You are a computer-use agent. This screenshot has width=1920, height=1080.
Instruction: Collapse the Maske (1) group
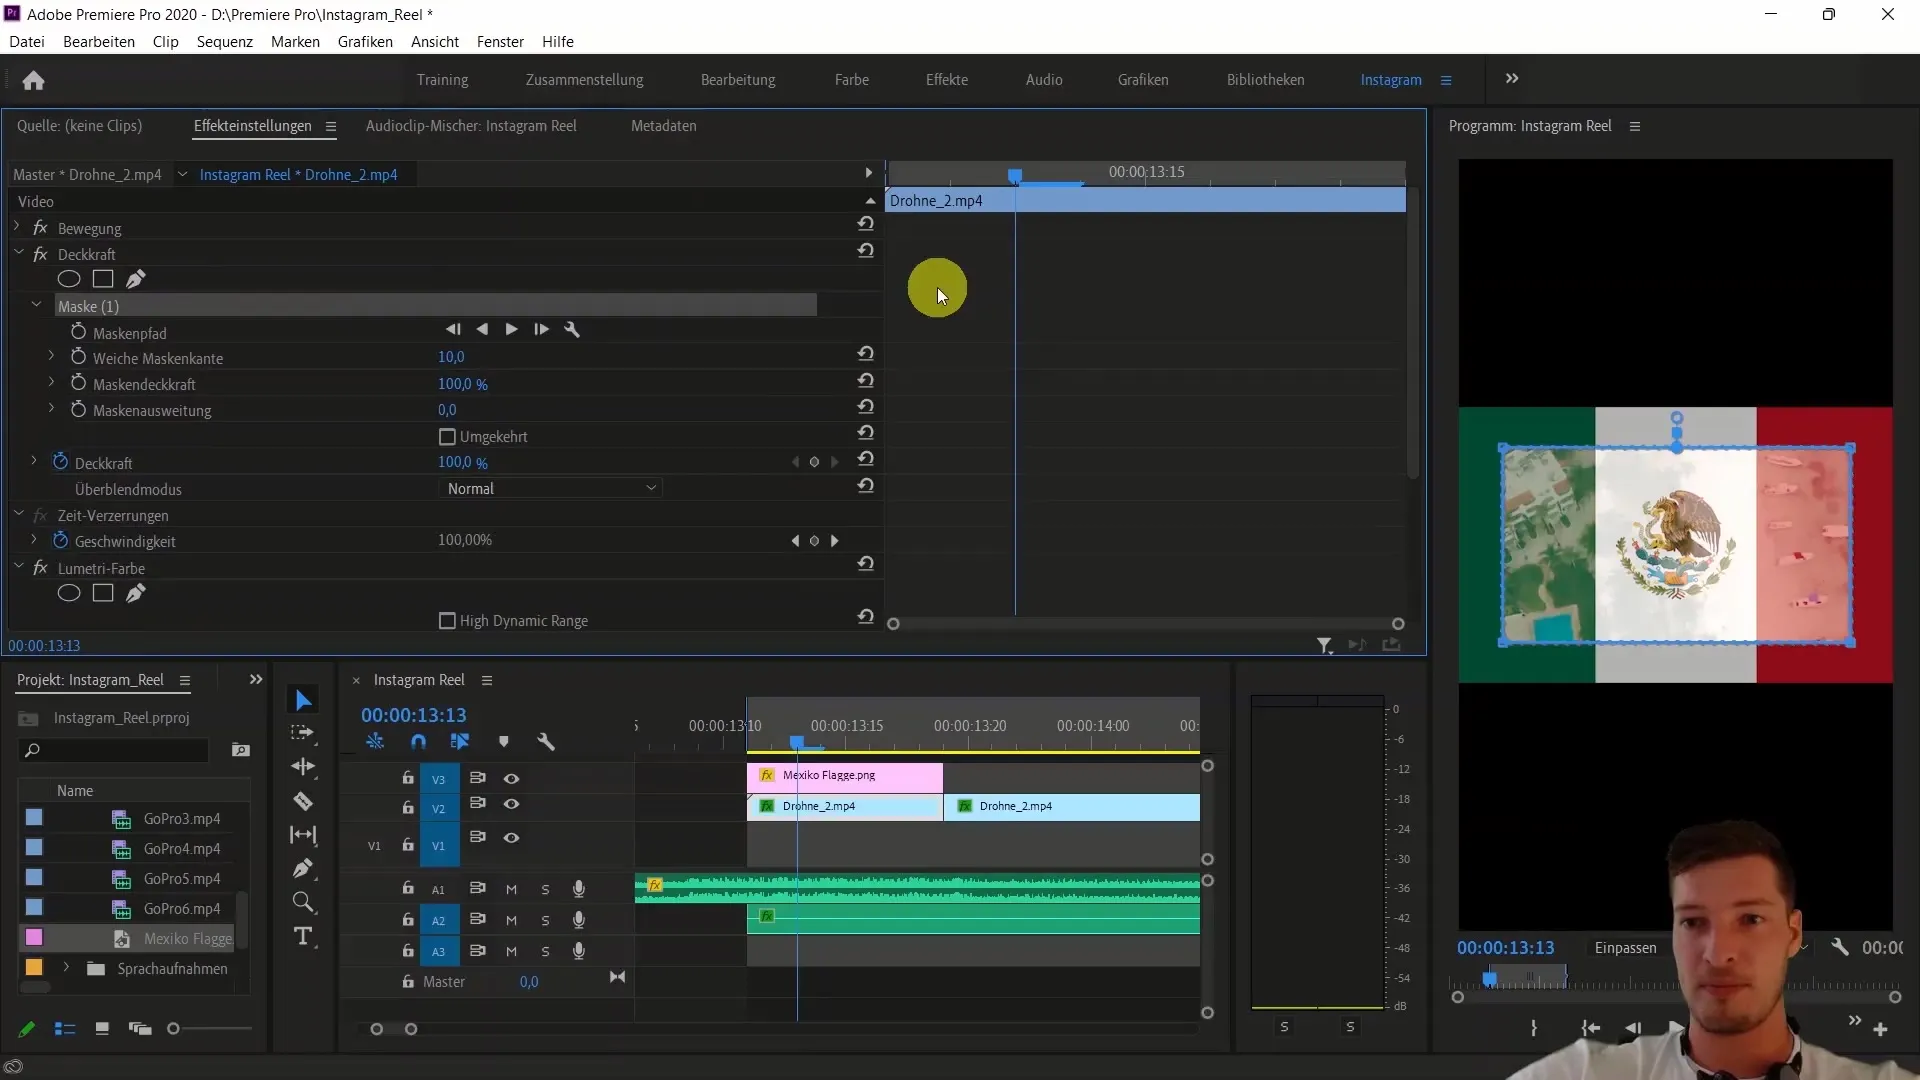pos(36,305)
